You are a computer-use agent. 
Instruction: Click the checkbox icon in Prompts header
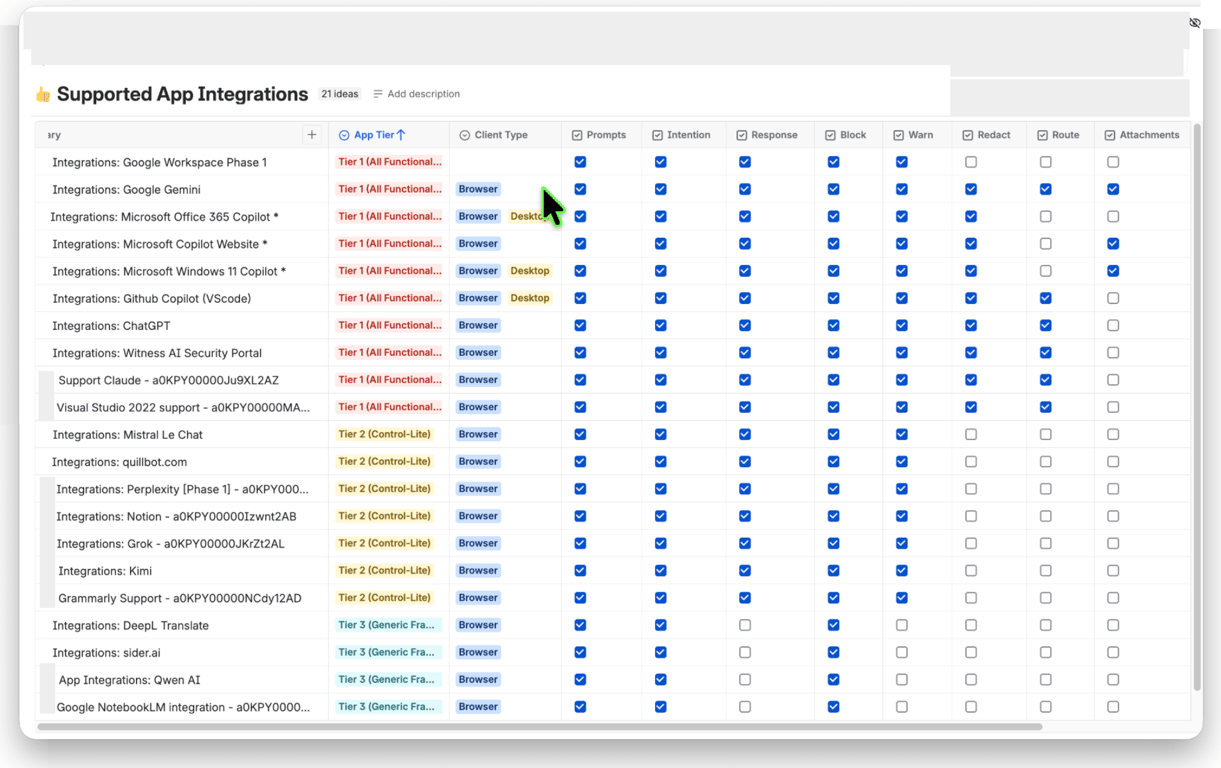577,135
